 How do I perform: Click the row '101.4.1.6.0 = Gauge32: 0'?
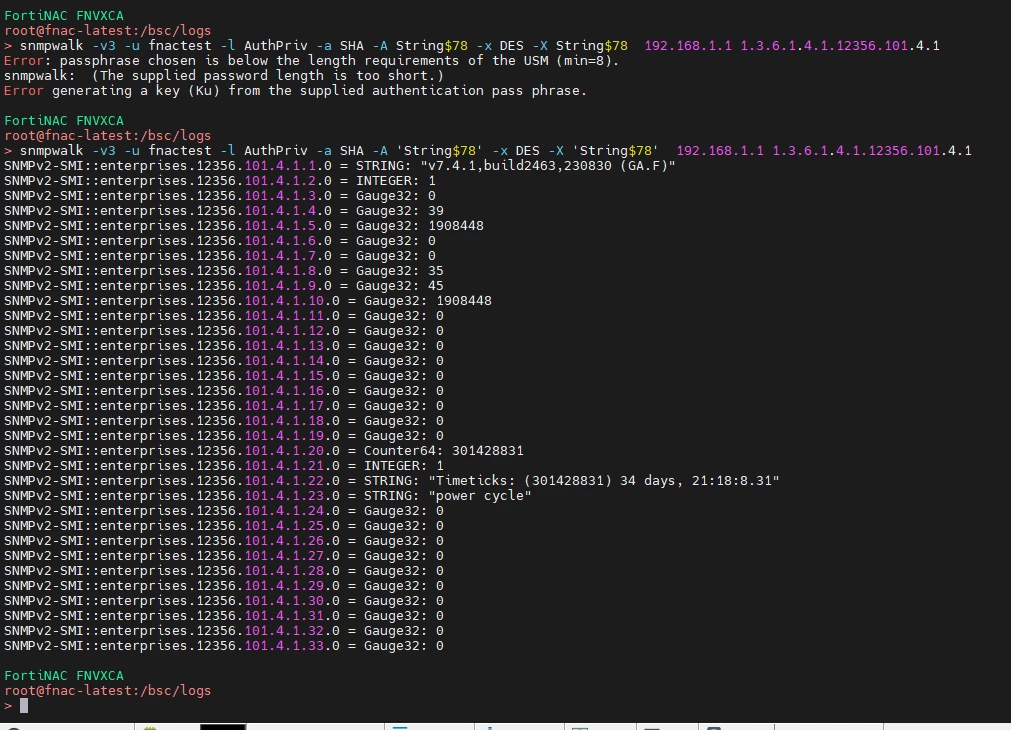[x=220, y=241]
